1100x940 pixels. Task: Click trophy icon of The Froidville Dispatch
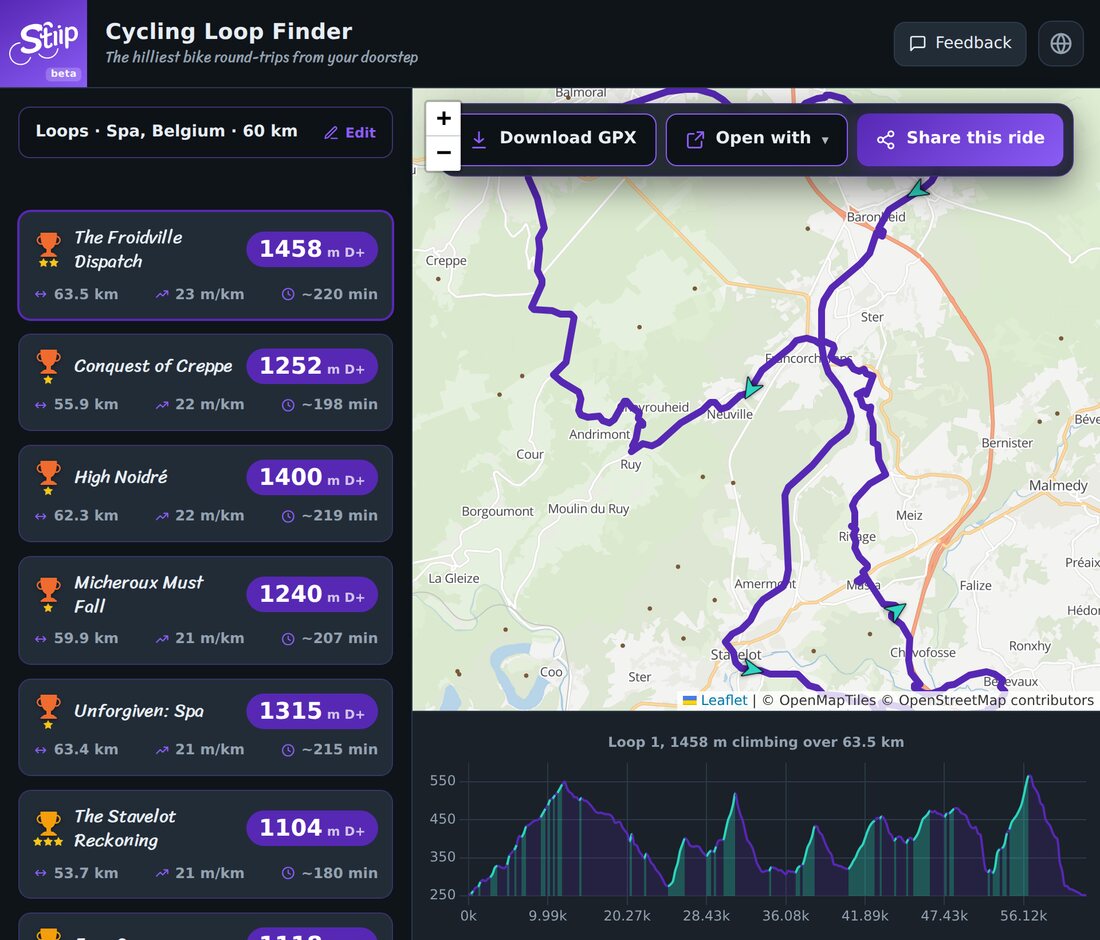point(48,250)
